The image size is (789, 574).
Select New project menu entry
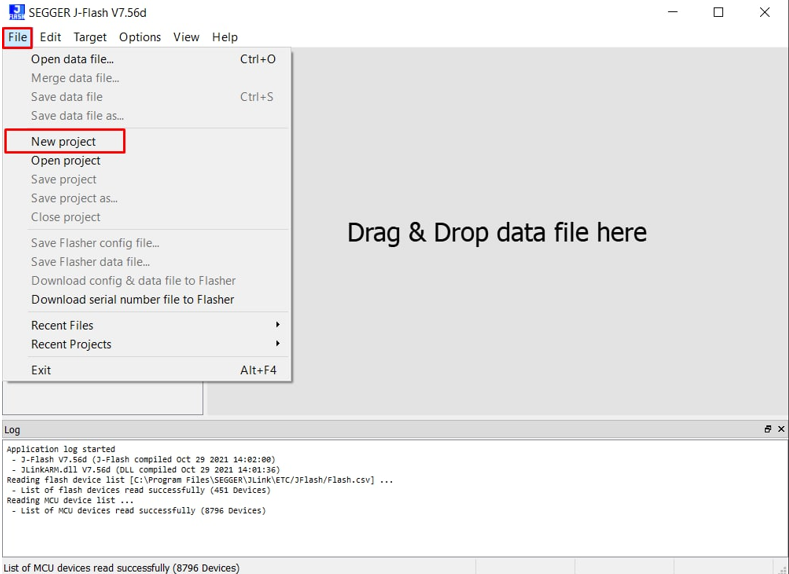[147, 142]
